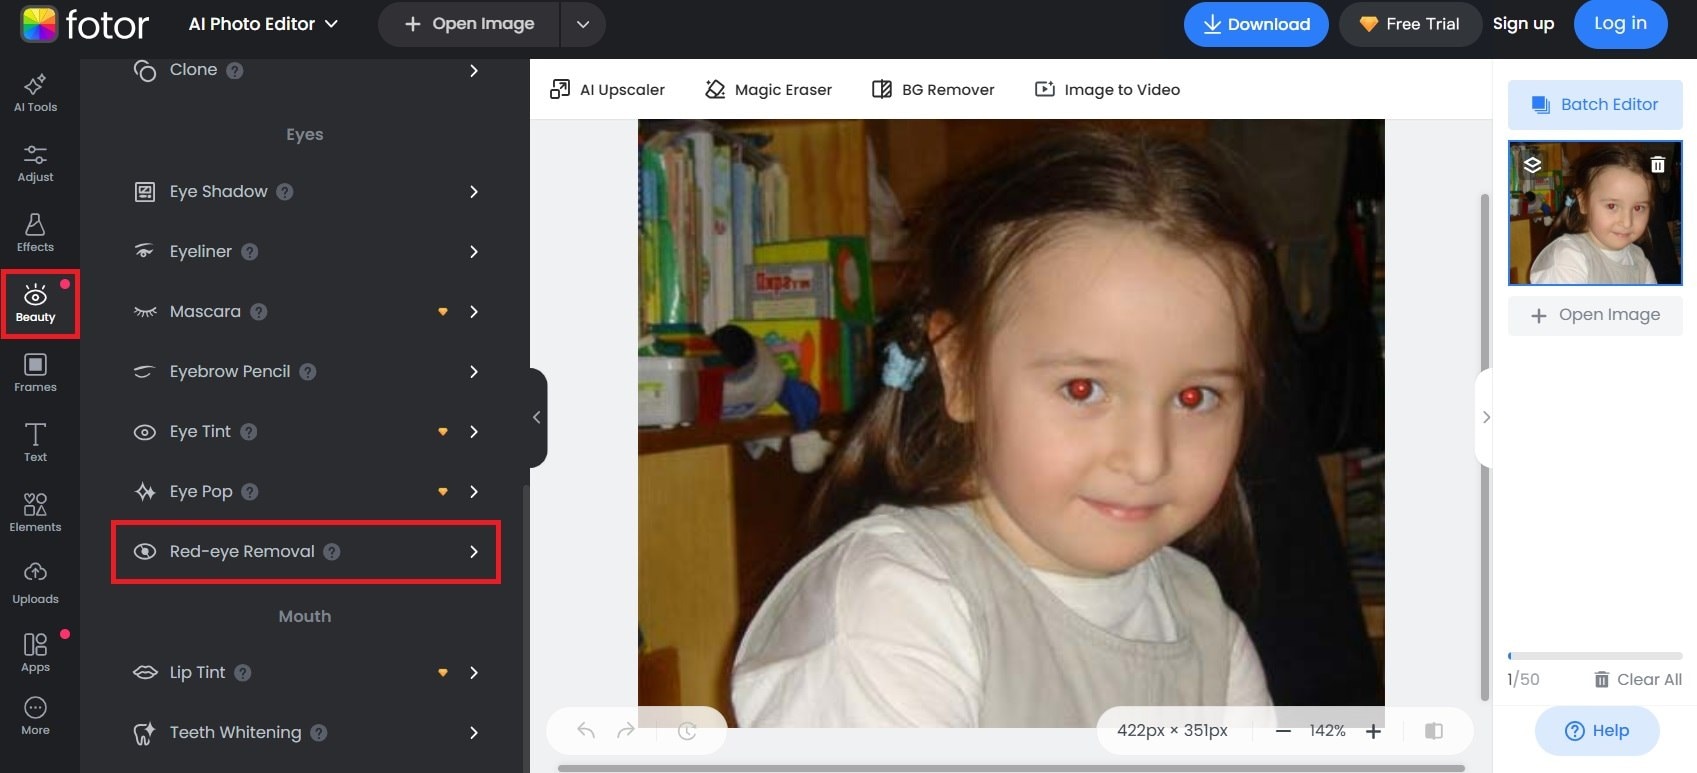The width and height of the screenshot is (1697, 773).
Task: Expand the Eye Pop options
Action: (474, 491)
